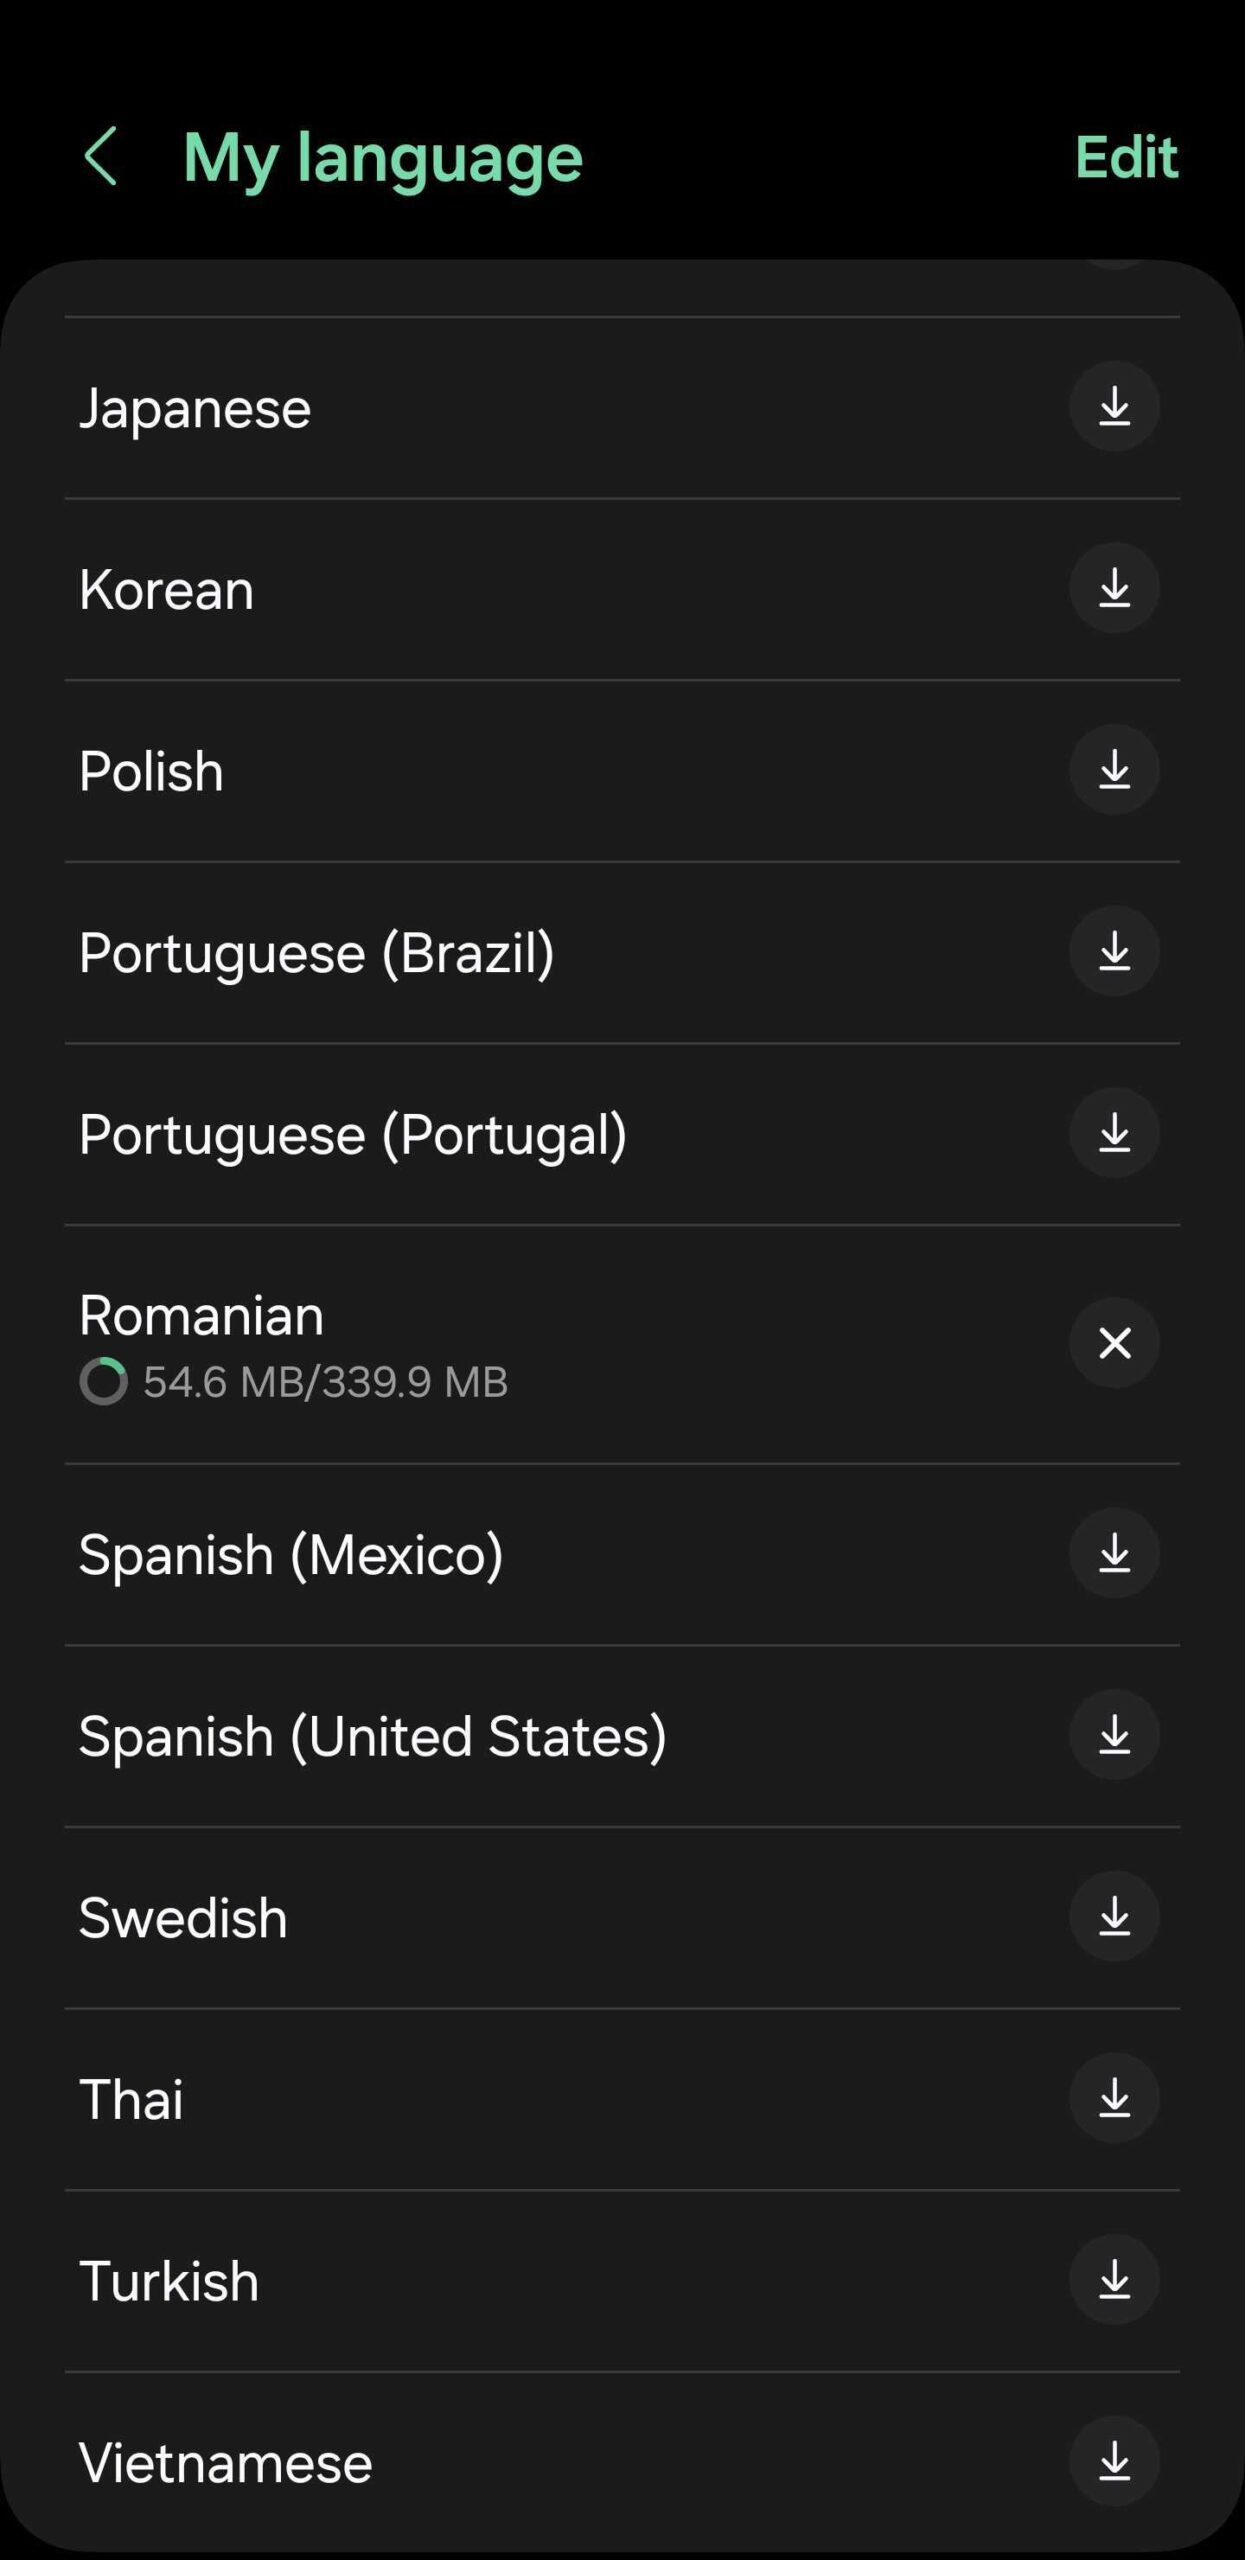Choose the Swedish list entry
This screenshot has height=2560, width=1245.
click(183, 1917)
